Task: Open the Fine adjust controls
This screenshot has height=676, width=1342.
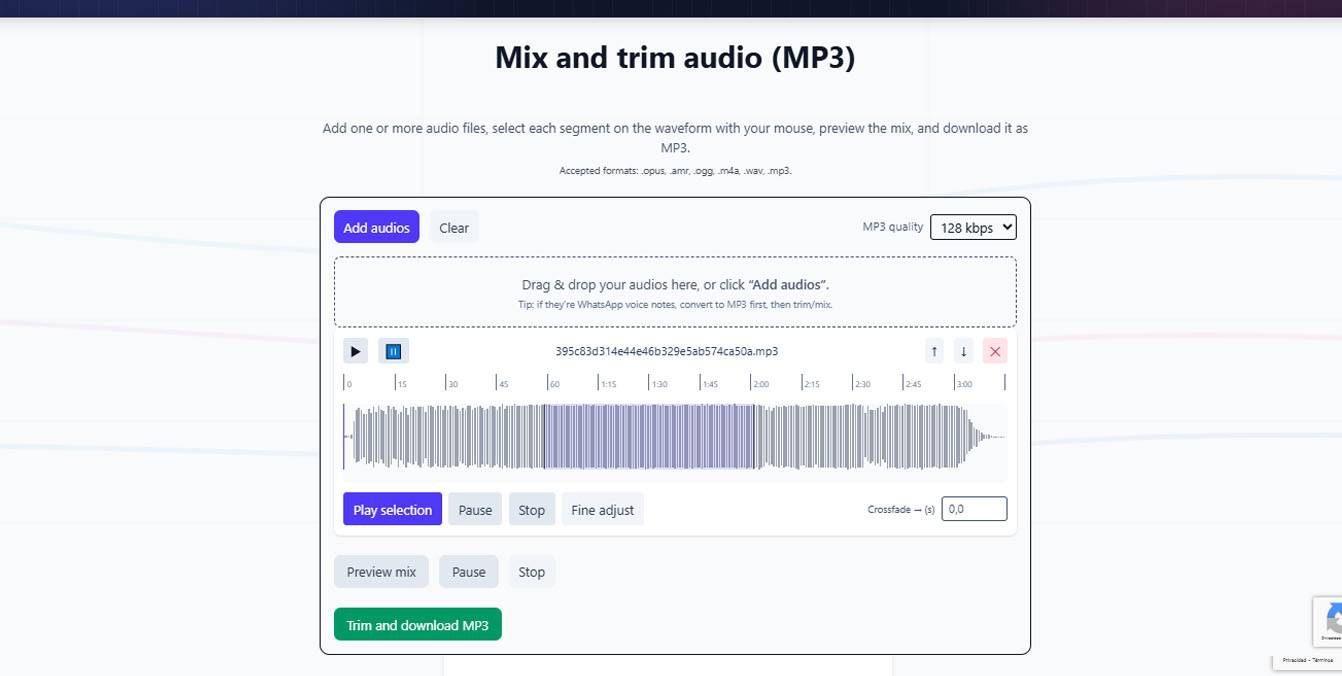Action: (x=602, y=509)
